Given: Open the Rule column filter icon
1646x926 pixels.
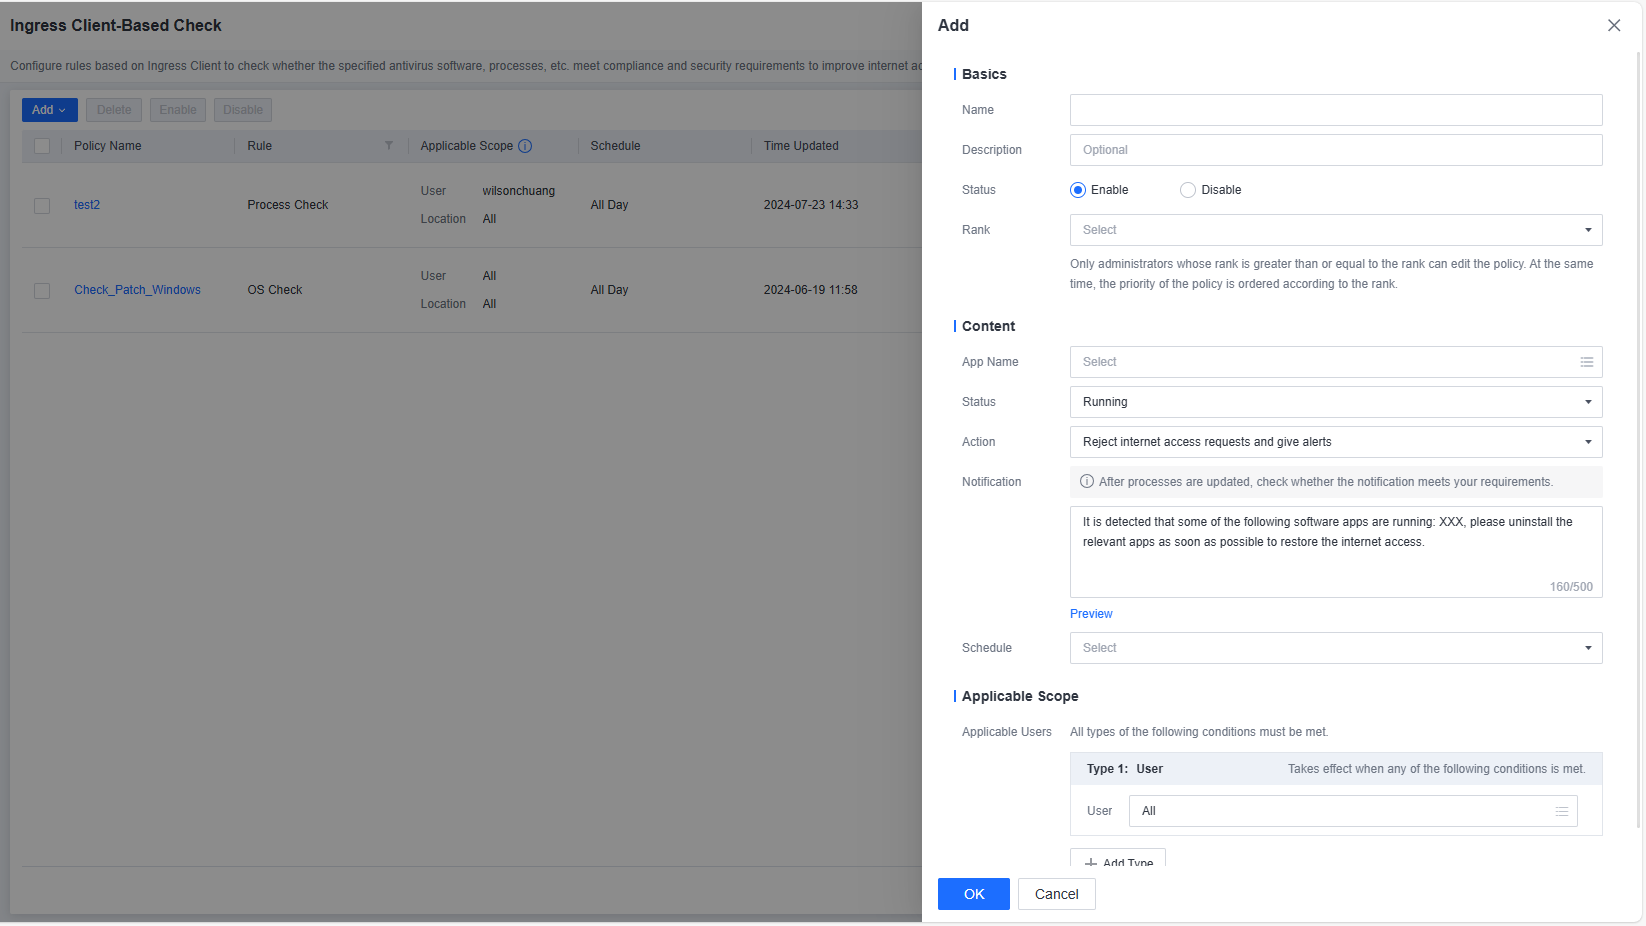Looking at the screenshot, I should (389, 146).
